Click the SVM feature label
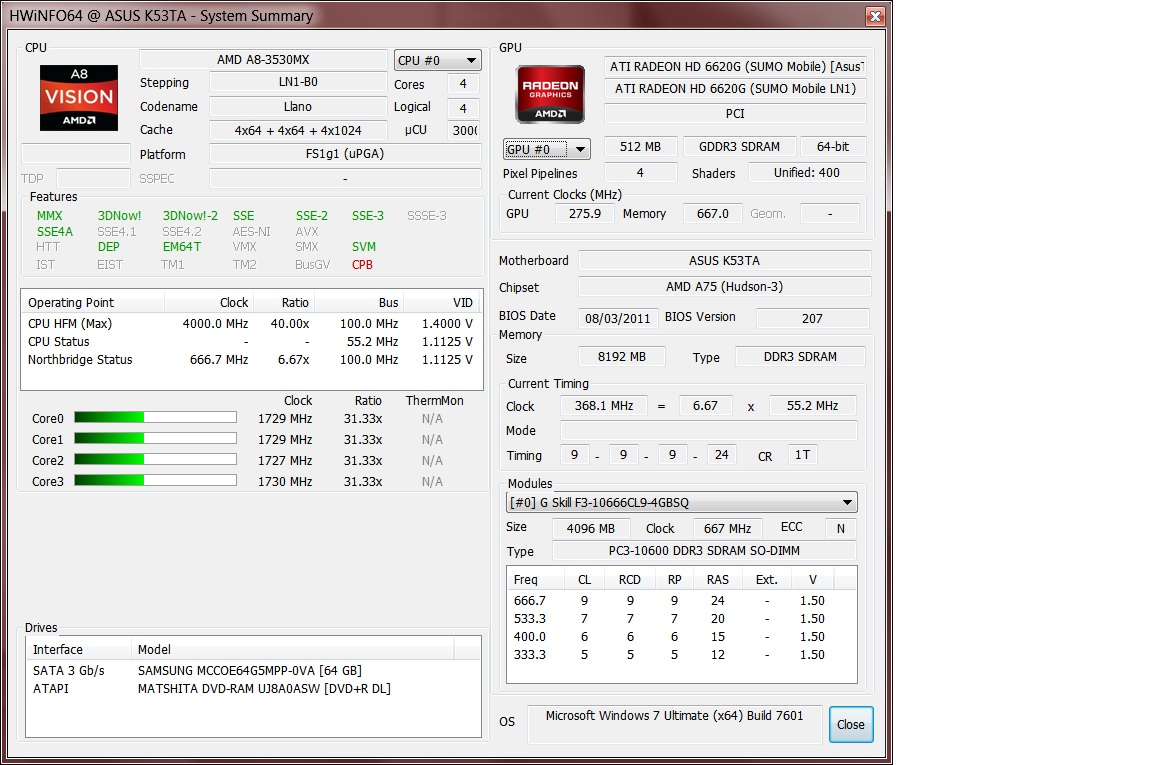Viewport: 1152px width, 765px height. (x=364, y=247)
